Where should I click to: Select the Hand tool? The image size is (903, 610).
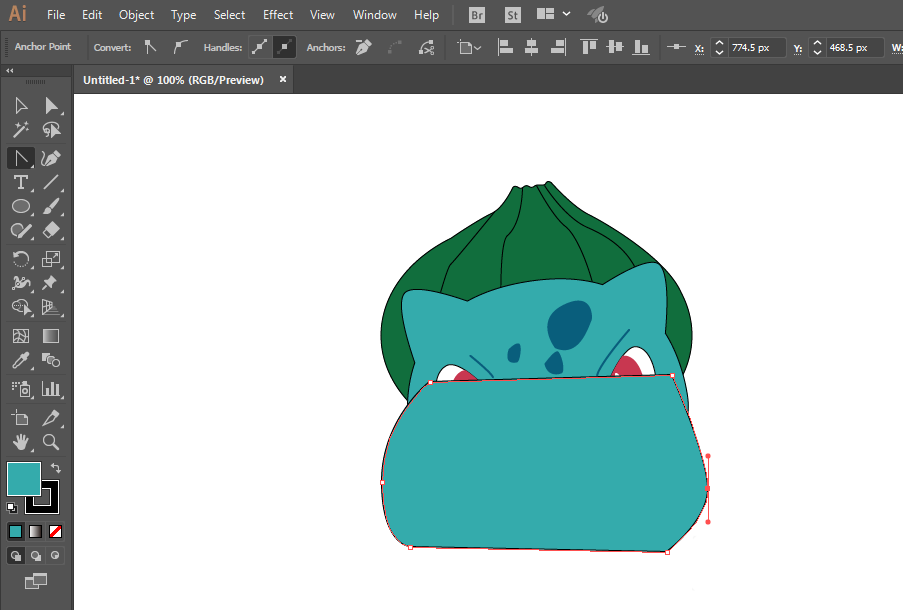click(x=20, y=441)
